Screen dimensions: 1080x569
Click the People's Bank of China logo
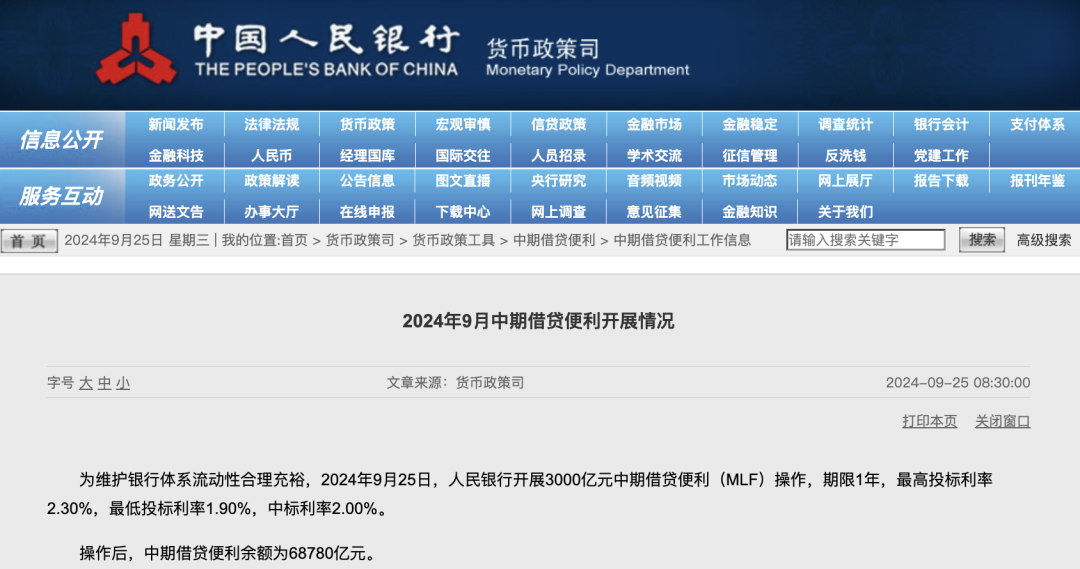(136, 49)
